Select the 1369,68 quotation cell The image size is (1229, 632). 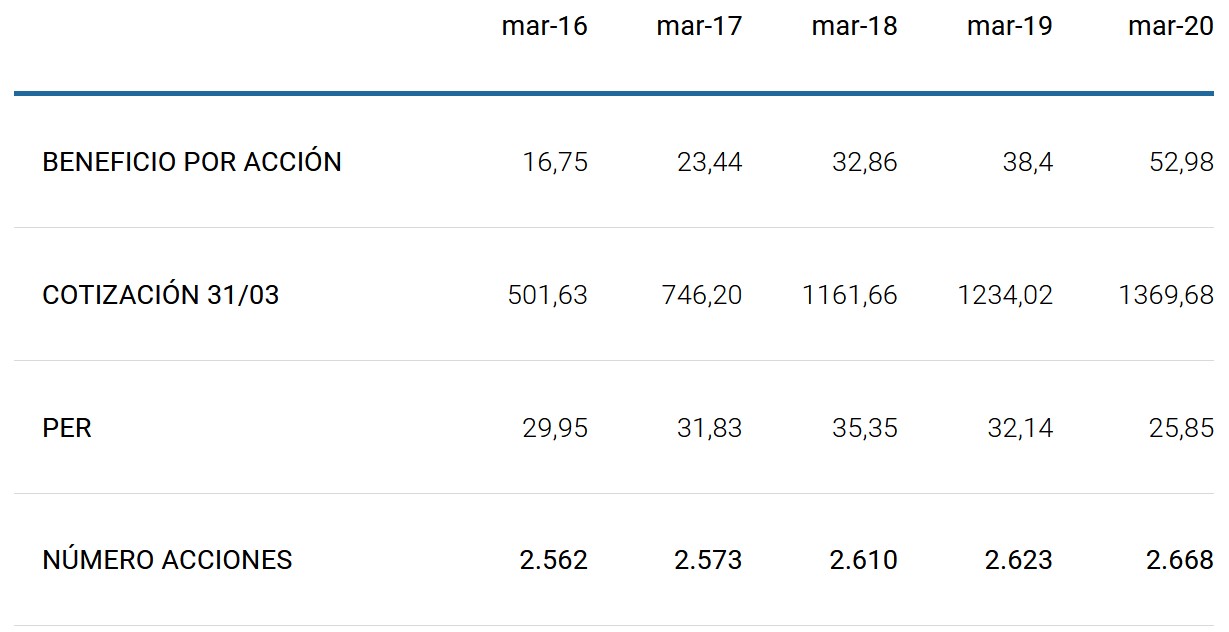(x=1166, y=295)
